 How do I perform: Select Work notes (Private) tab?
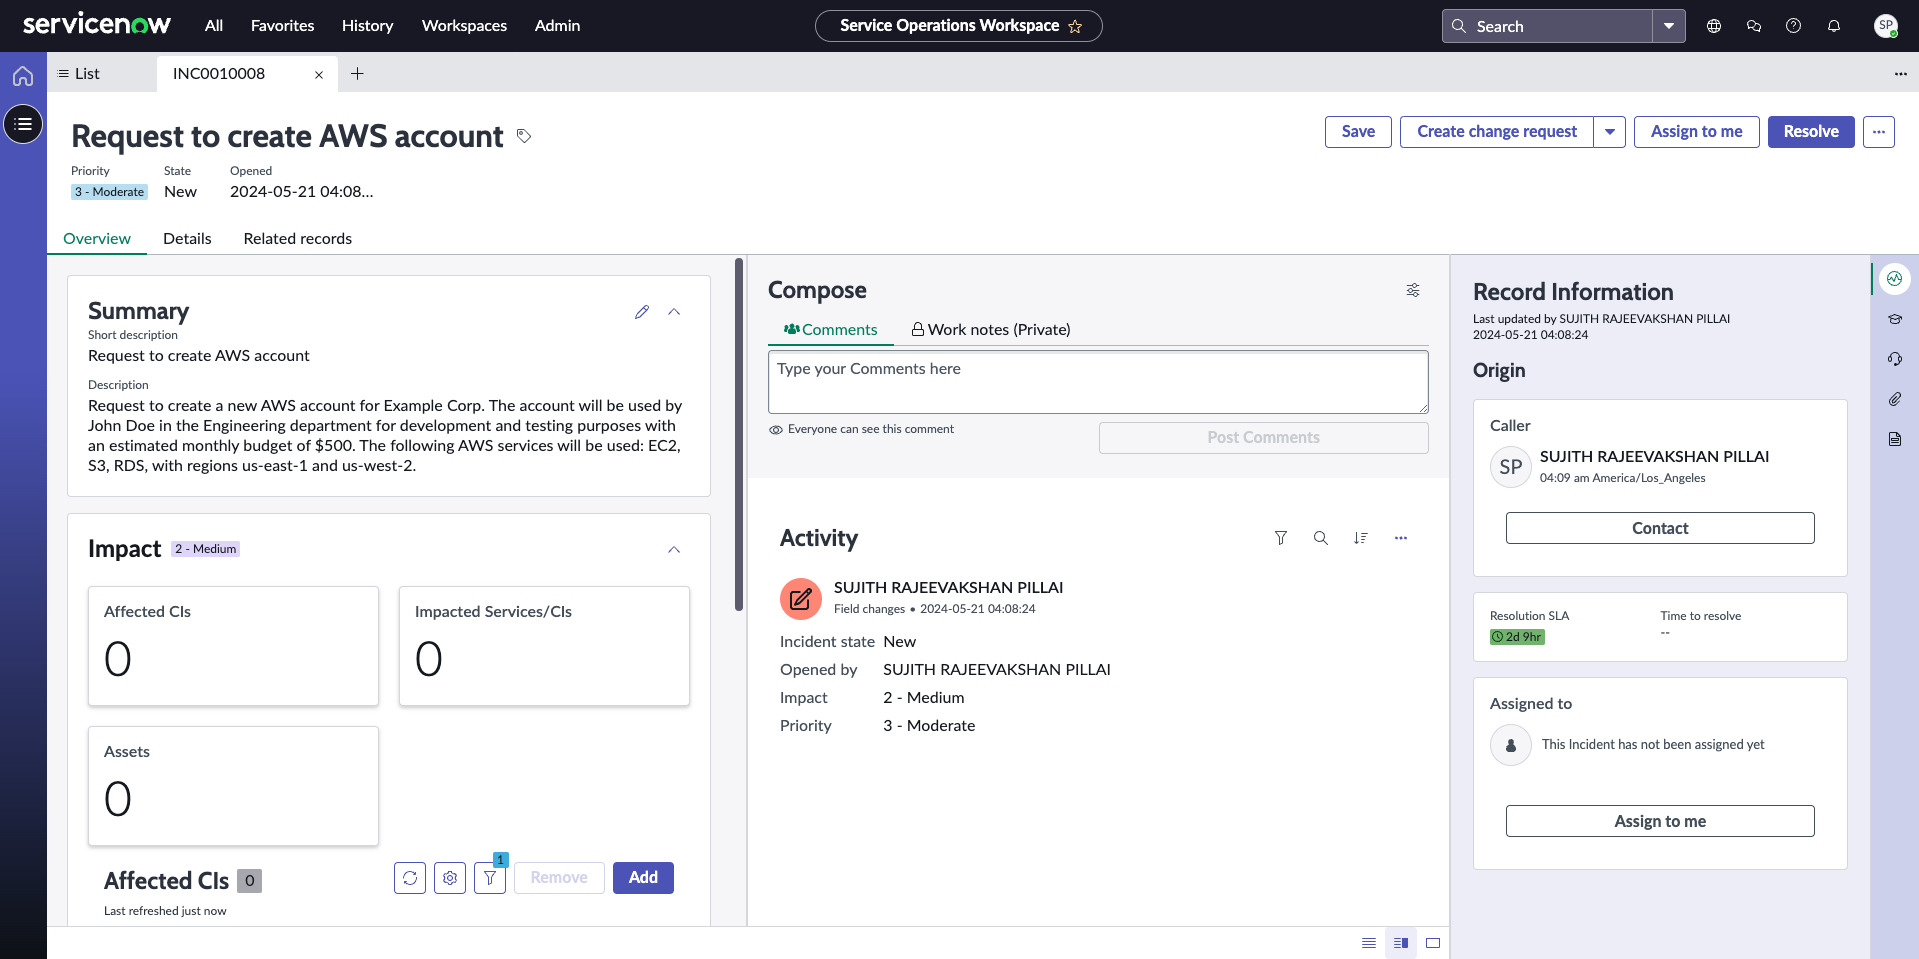(x=991, y=330)
